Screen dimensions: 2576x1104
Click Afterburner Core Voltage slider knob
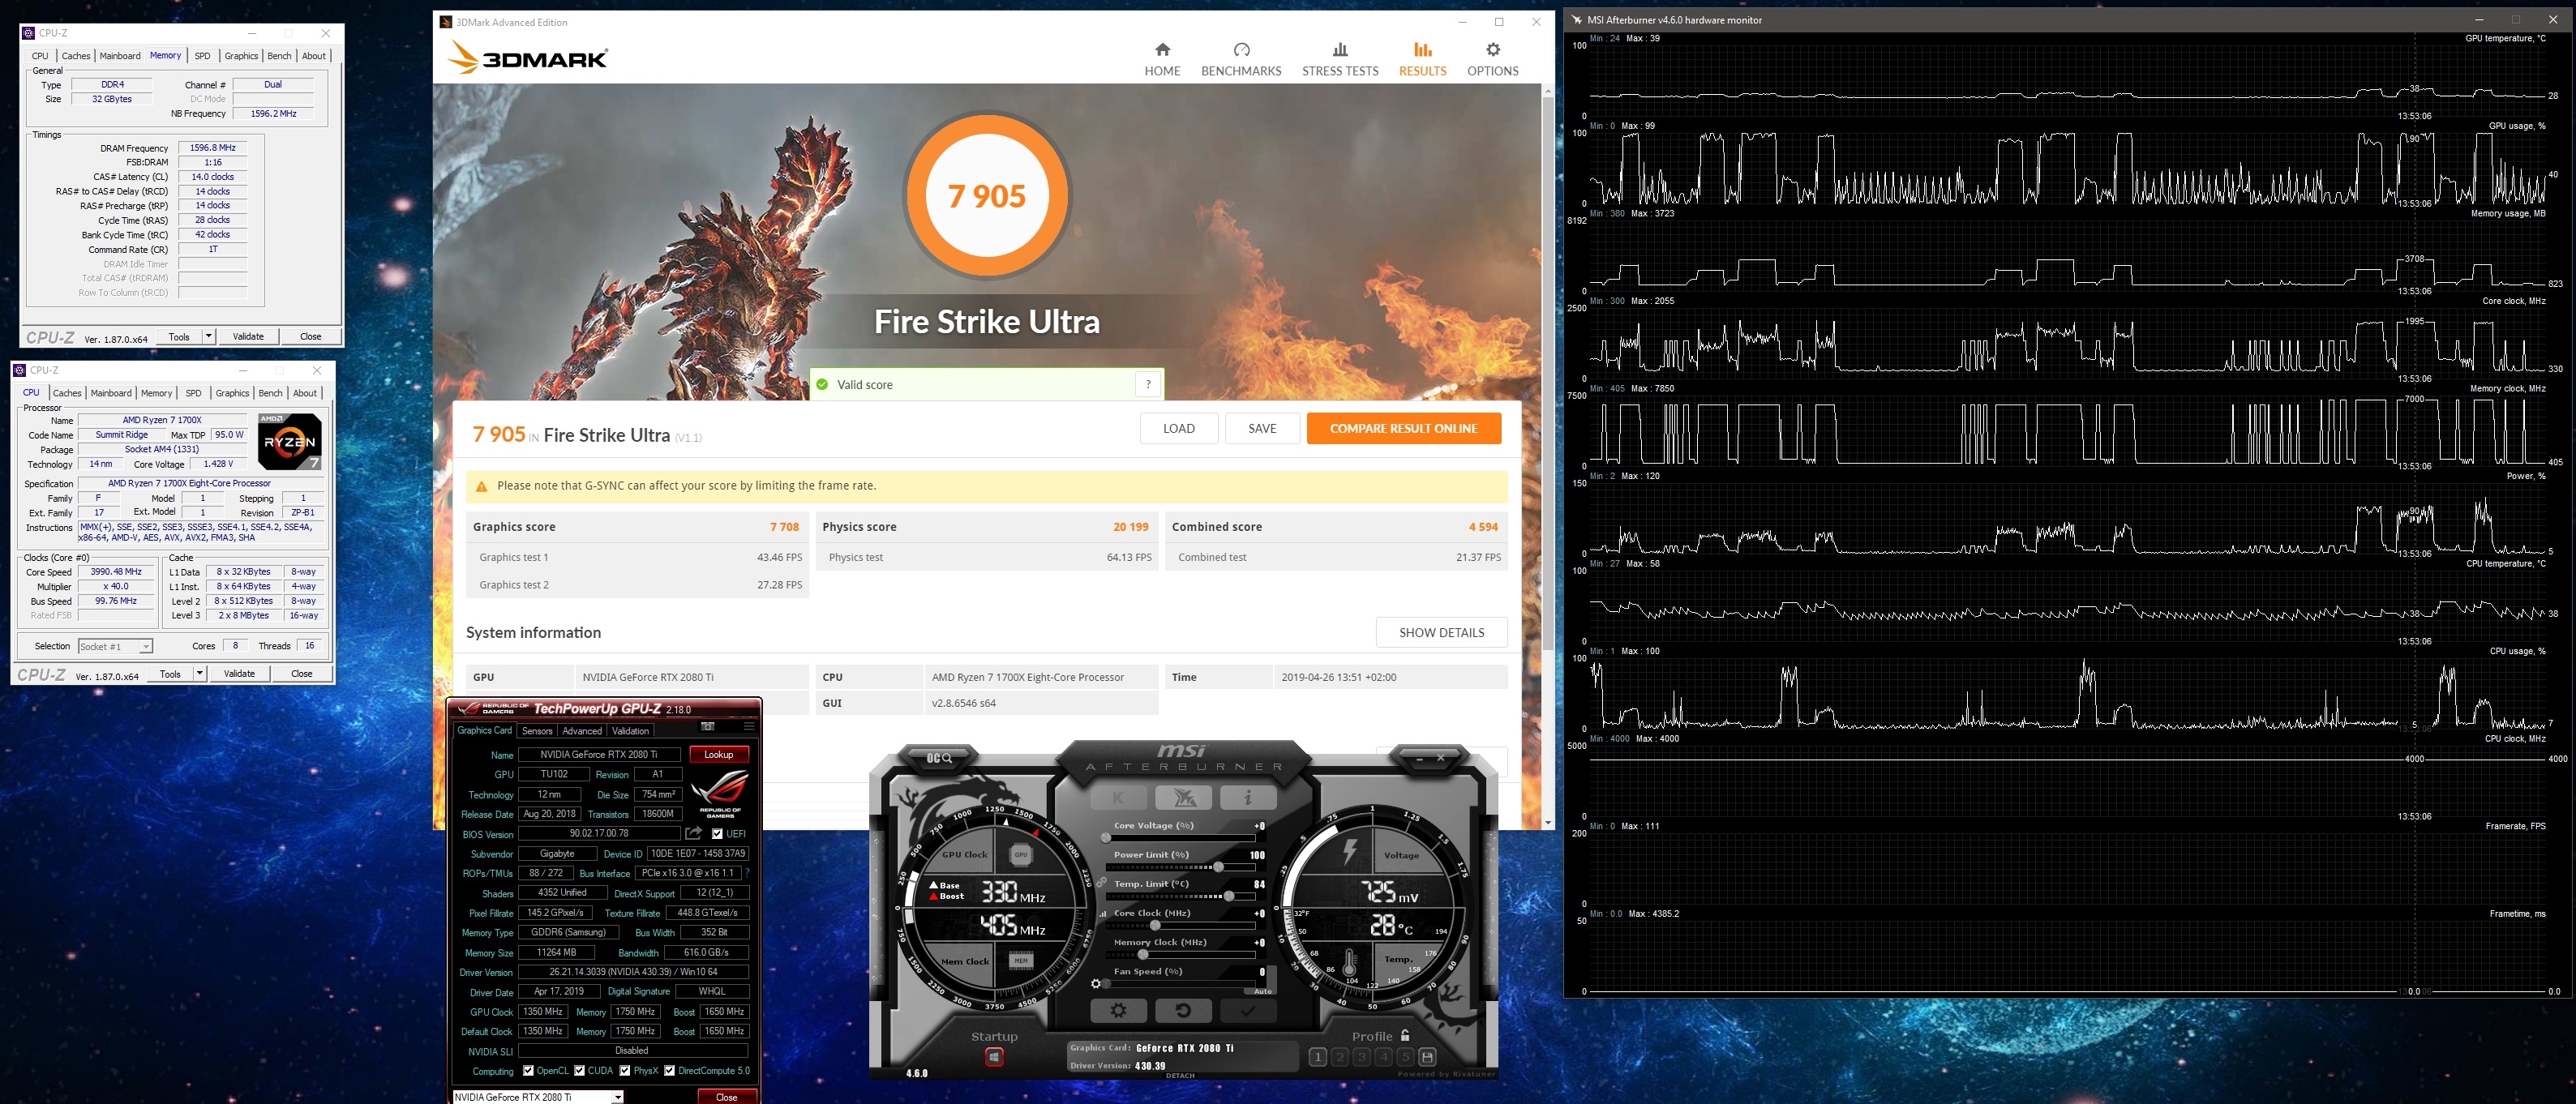click(x=1105, y=838)
